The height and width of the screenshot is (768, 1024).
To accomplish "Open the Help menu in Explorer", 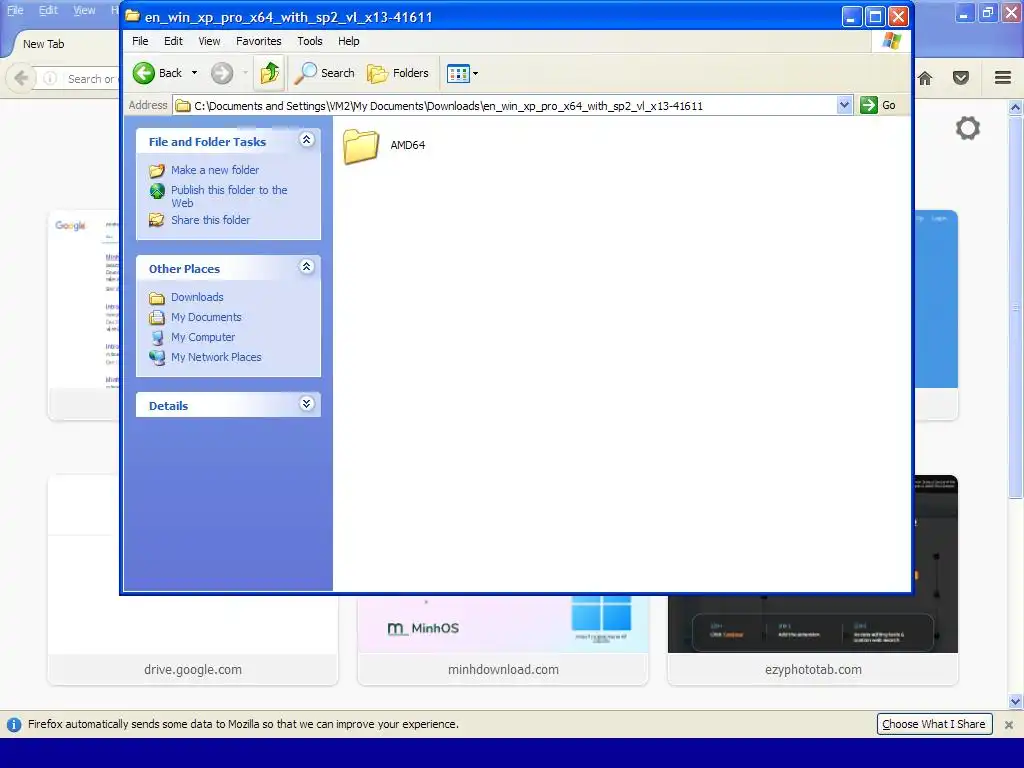I will [348, 41].
